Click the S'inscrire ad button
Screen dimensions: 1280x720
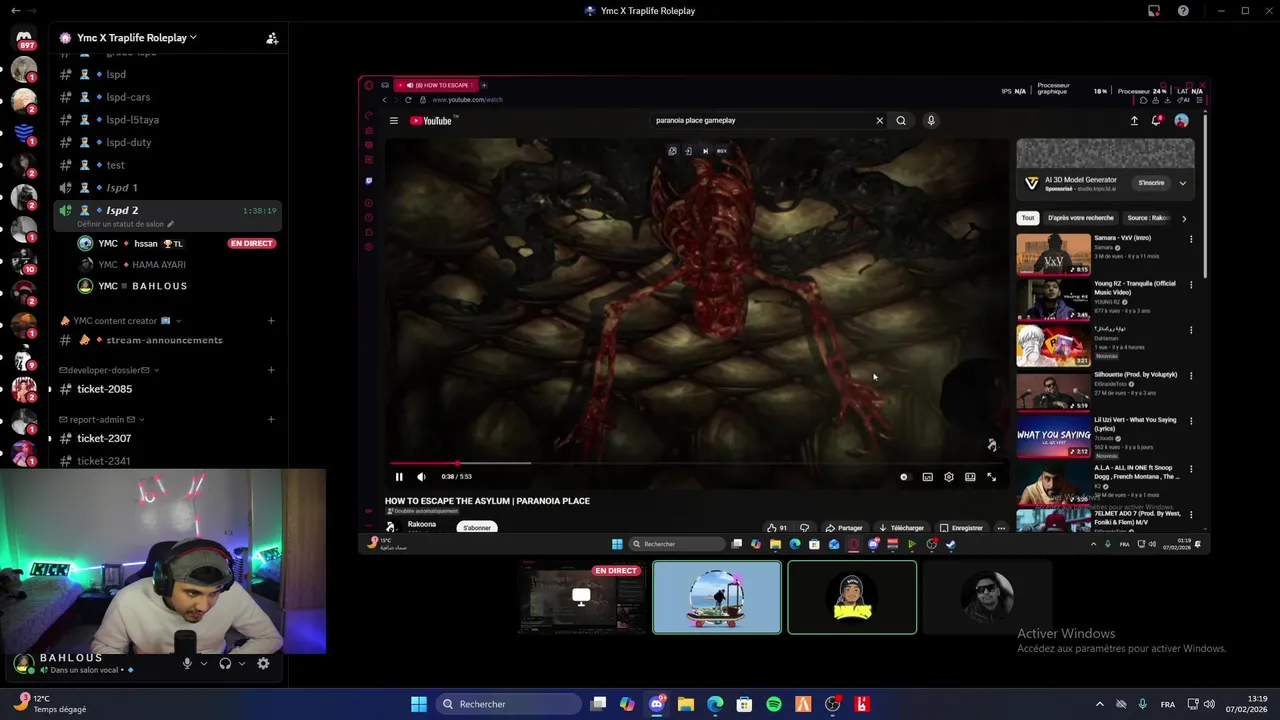[x=1151, y=183]
